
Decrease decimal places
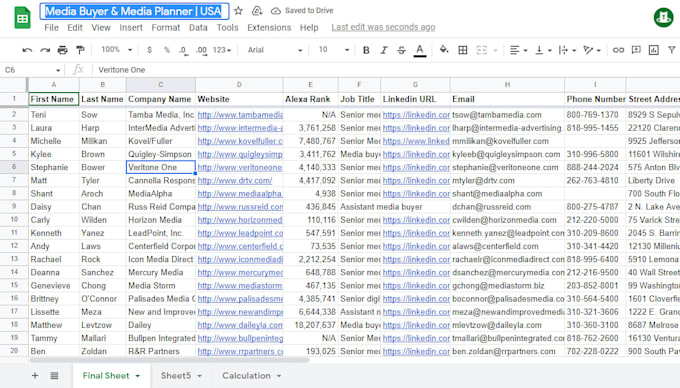pos(183,51)
